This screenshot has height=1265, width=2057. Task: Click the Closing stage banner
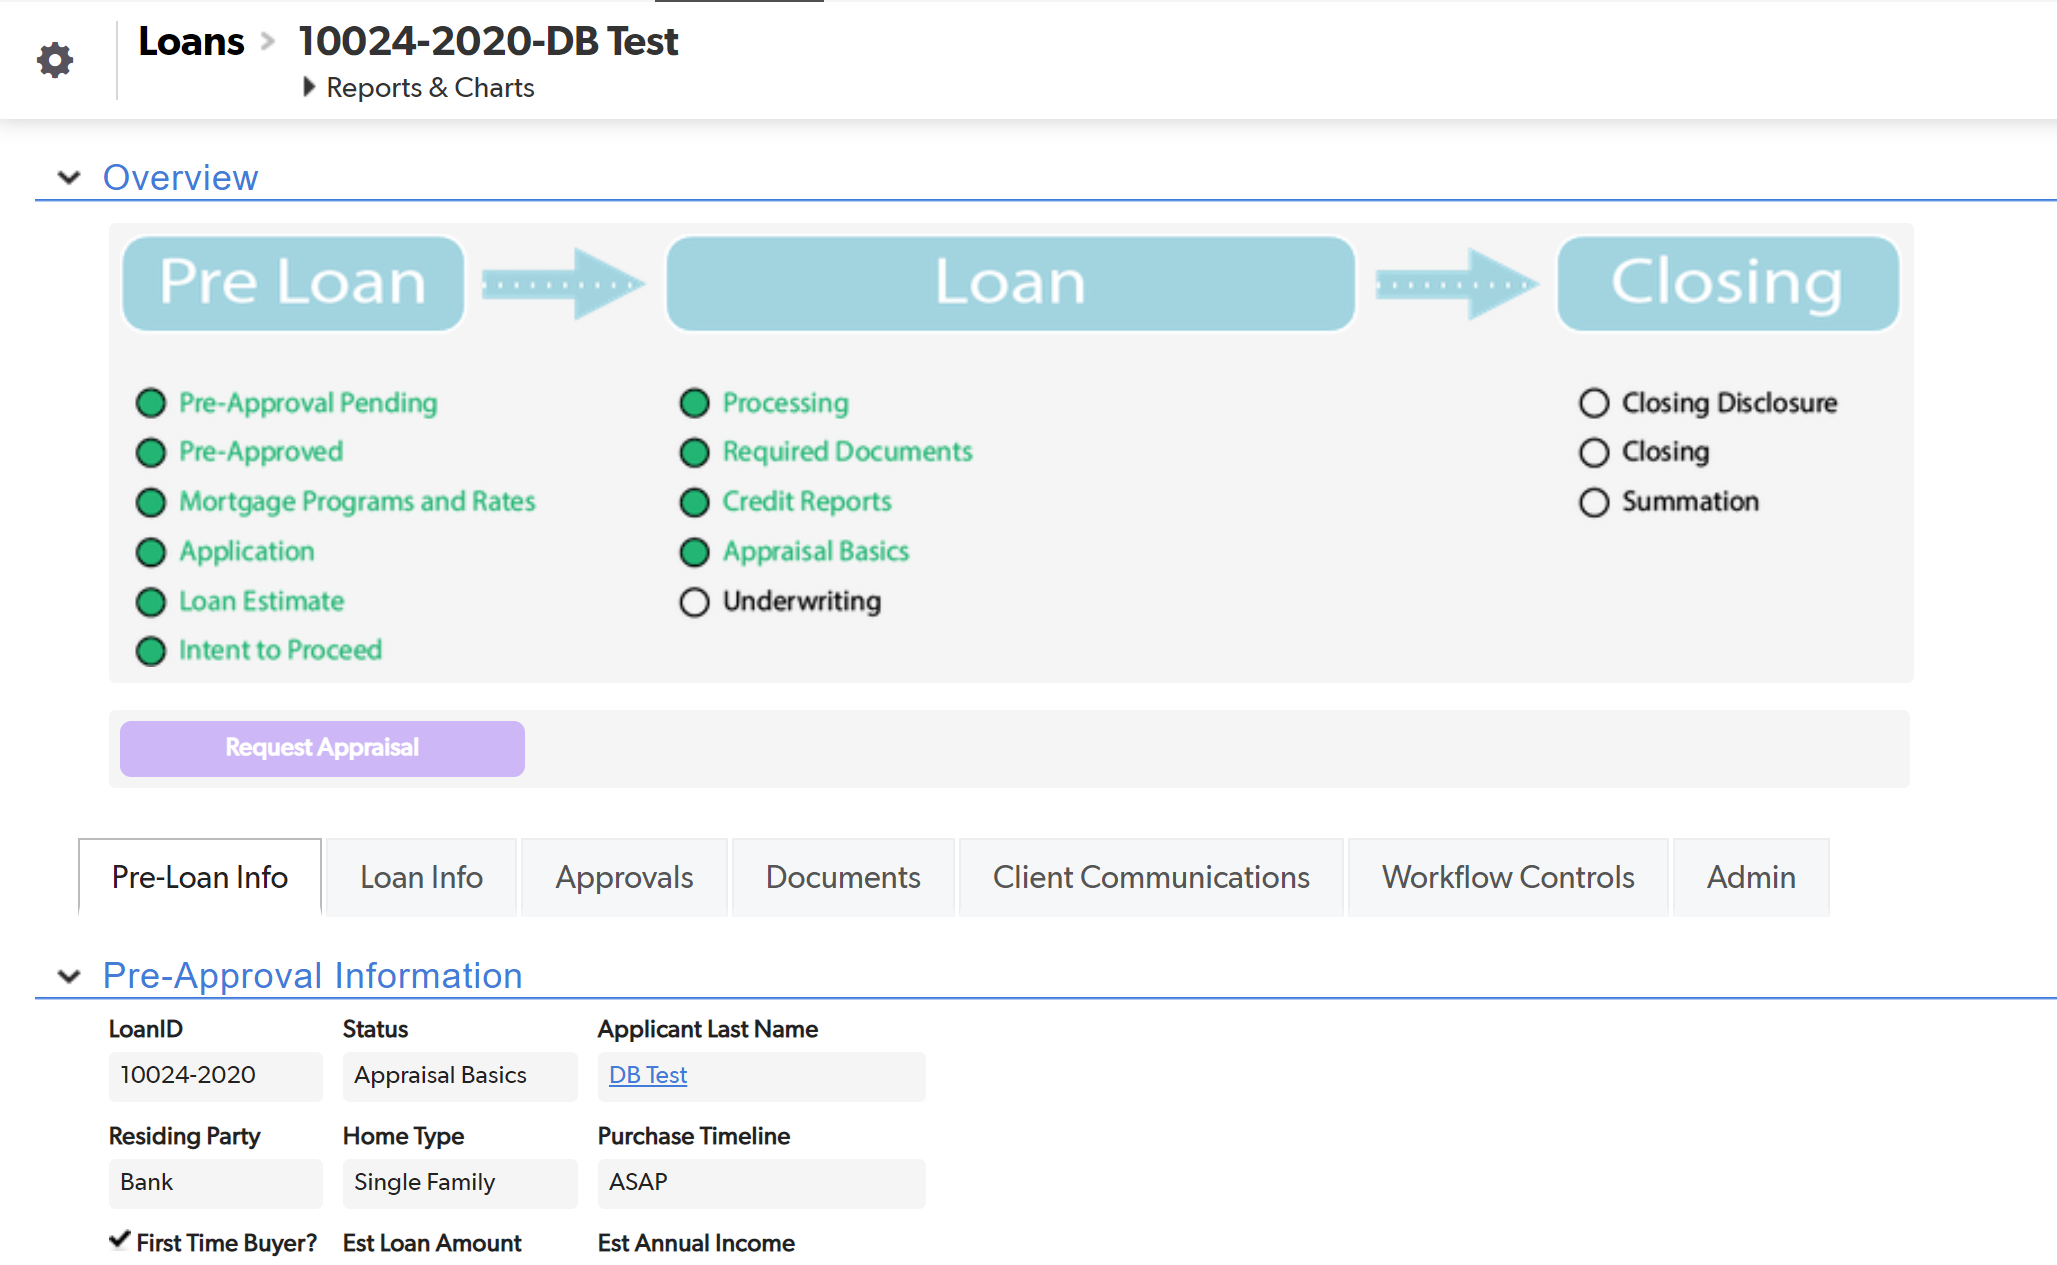point(1727,283)
